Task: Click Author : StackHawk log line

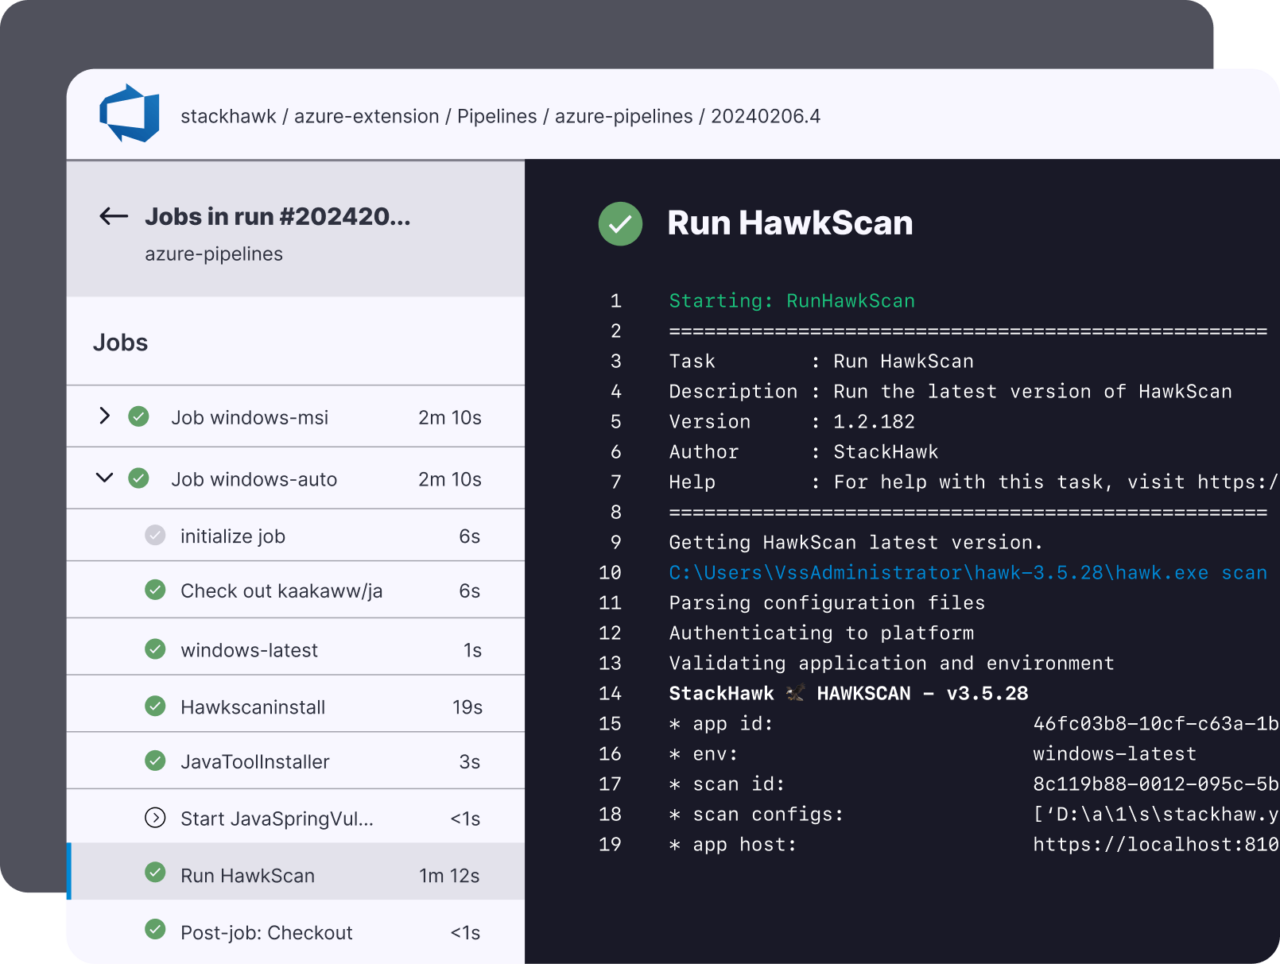Action: [x=804, y=452]
